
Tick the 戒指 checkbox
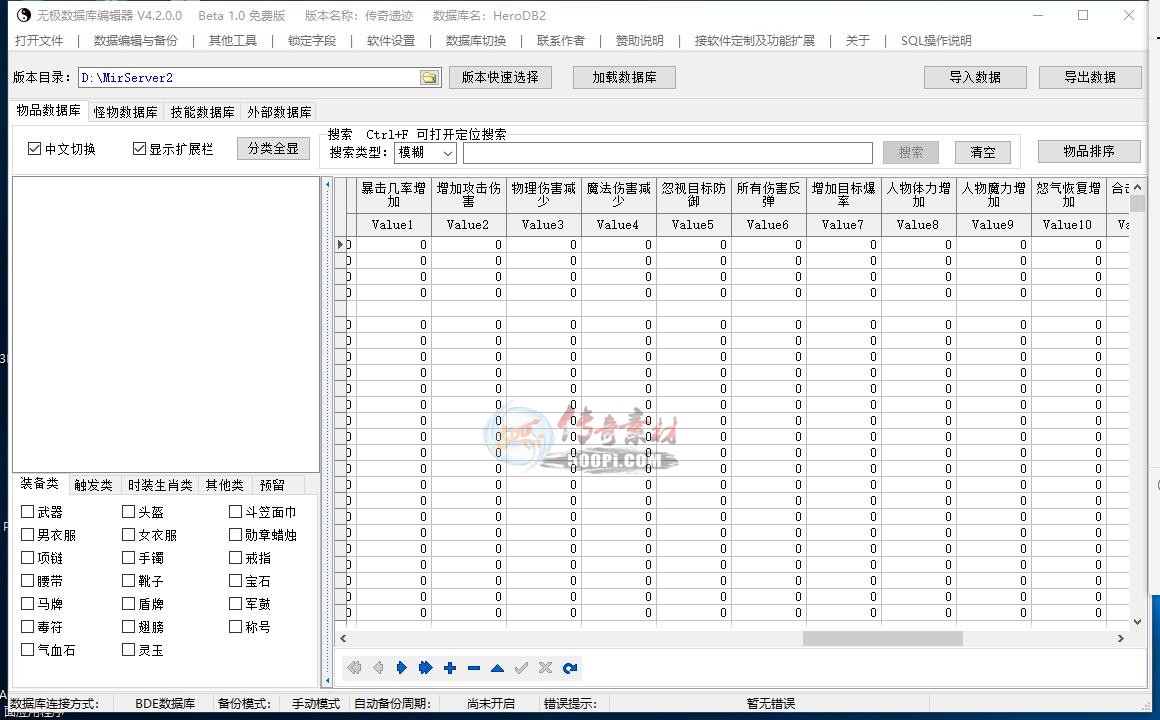pos(235,557)
